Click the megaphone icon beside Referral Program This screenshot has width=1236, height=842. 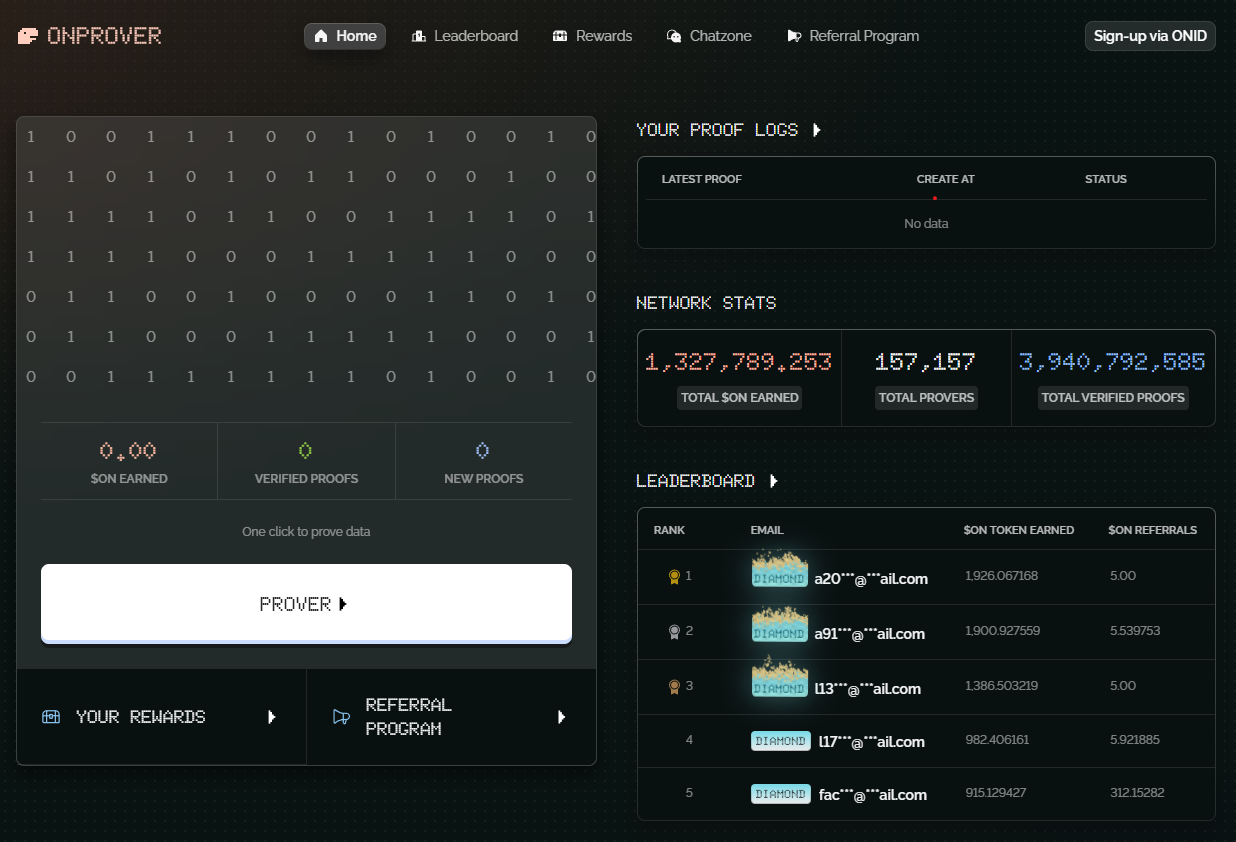click(341, 717)
